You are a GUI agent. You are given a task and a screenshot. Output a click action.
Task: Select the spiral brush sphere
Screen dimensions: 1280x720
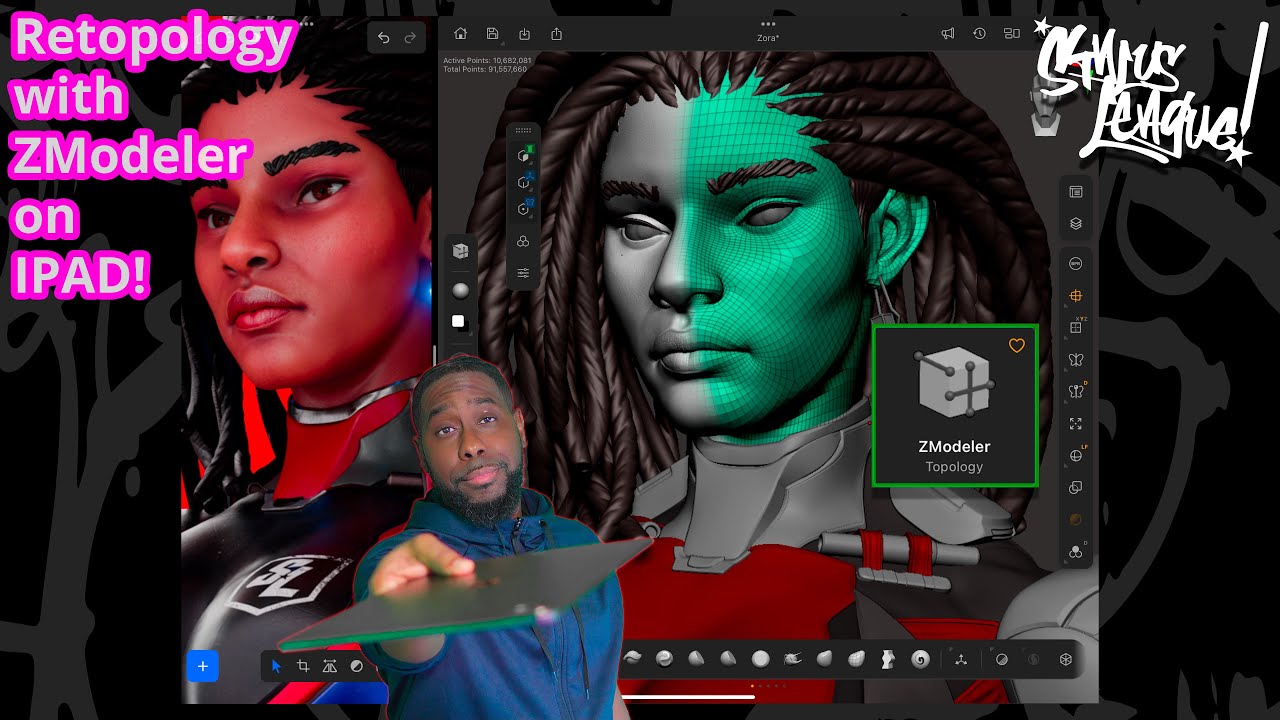coord(921,658)
